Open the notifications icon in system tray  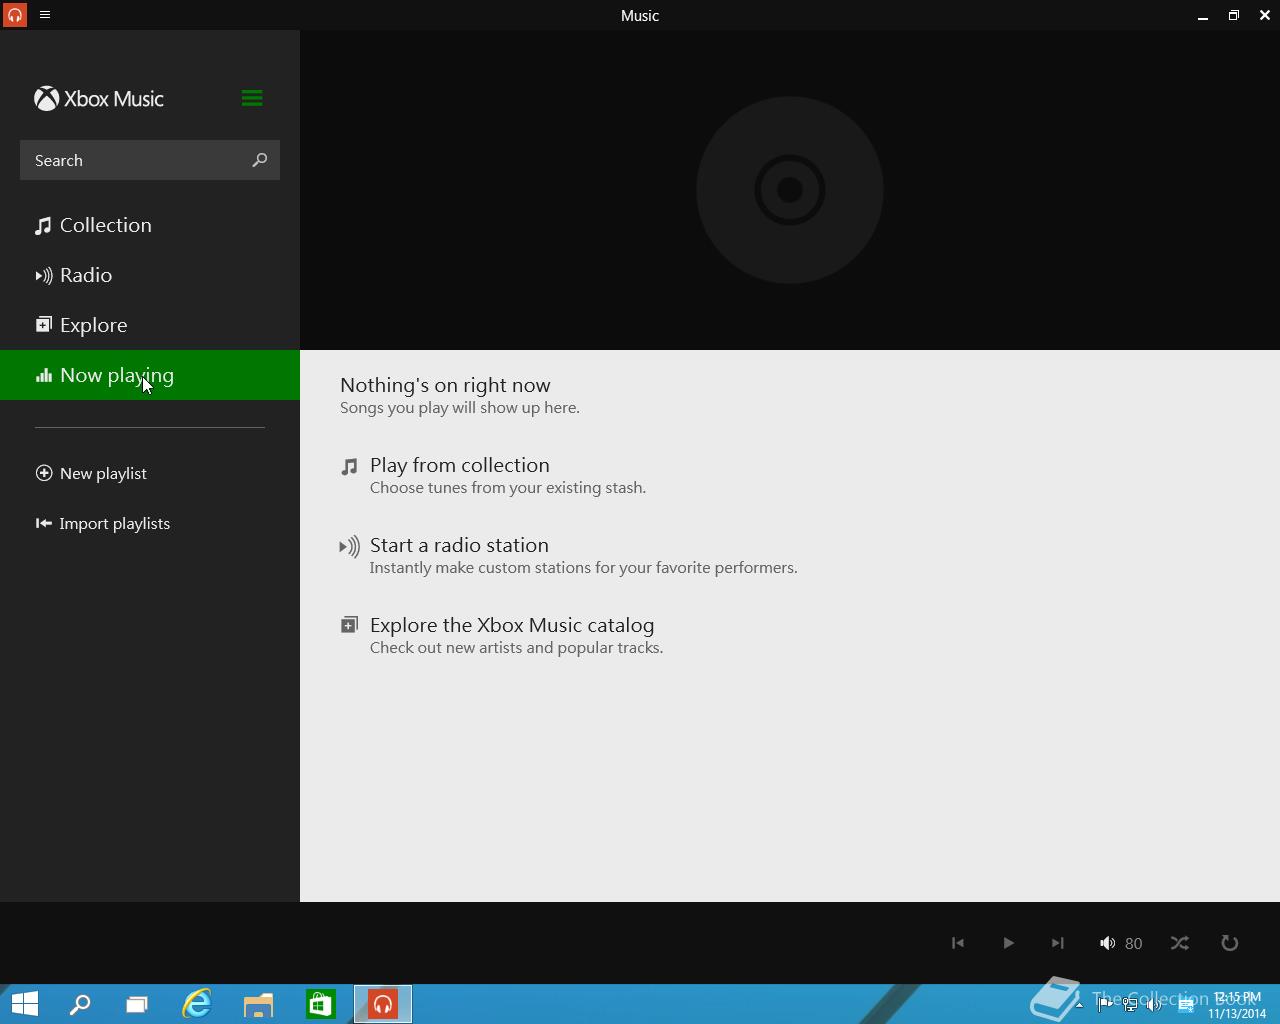click(x=1186, y=1005)
